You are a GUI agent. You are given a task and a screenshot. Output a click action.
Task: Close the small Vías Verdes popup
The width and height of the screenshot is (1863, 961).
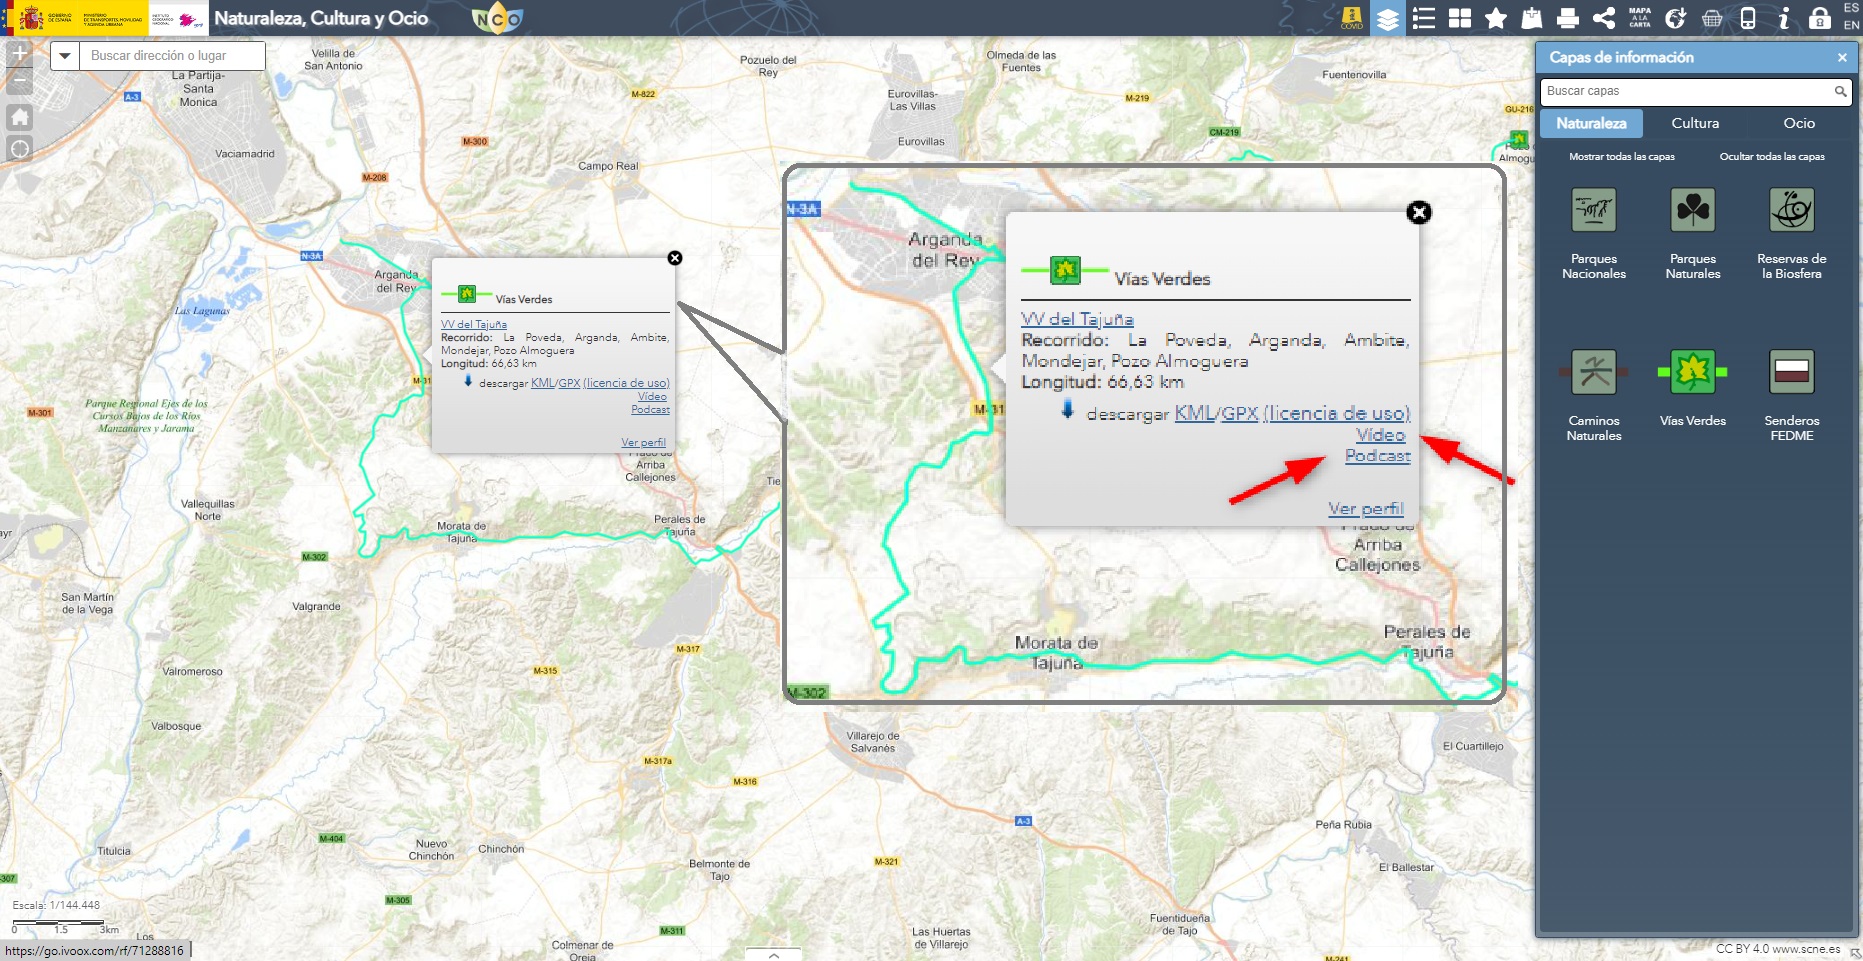pyautogui.click(x=675, y=258)
